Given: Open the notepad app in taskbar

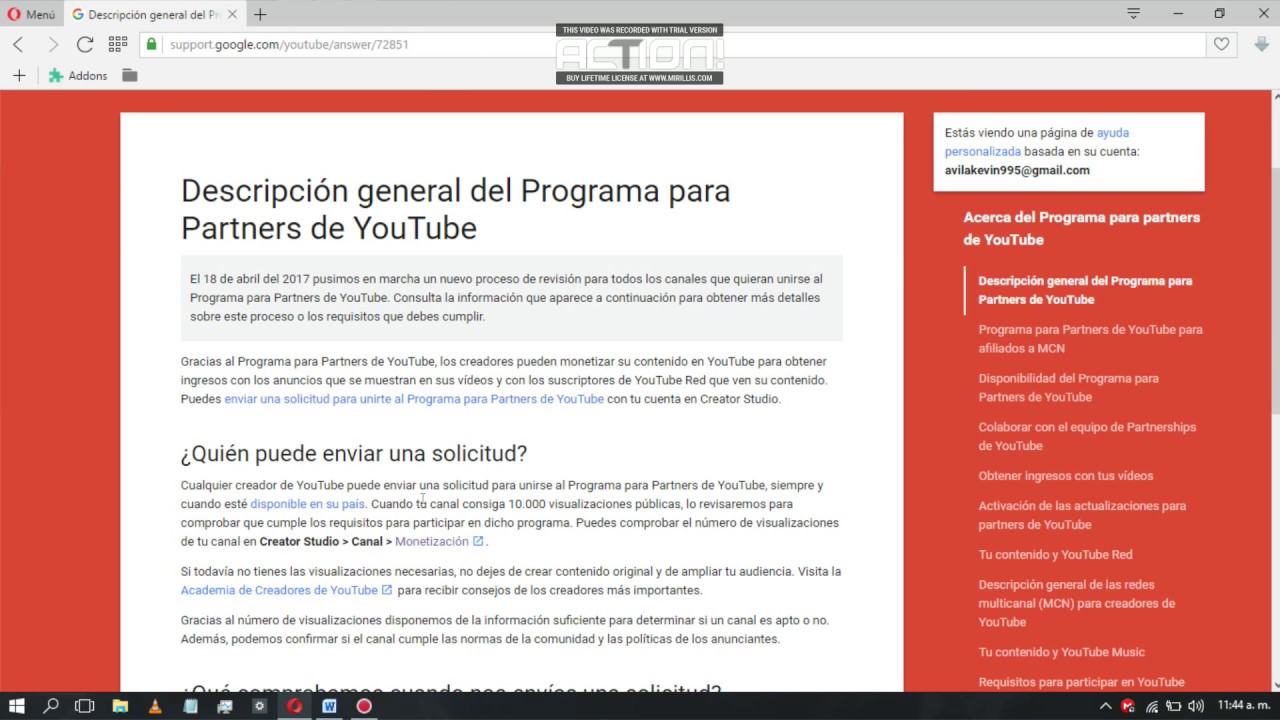Looking at the screenshot, I should (190, 706).
